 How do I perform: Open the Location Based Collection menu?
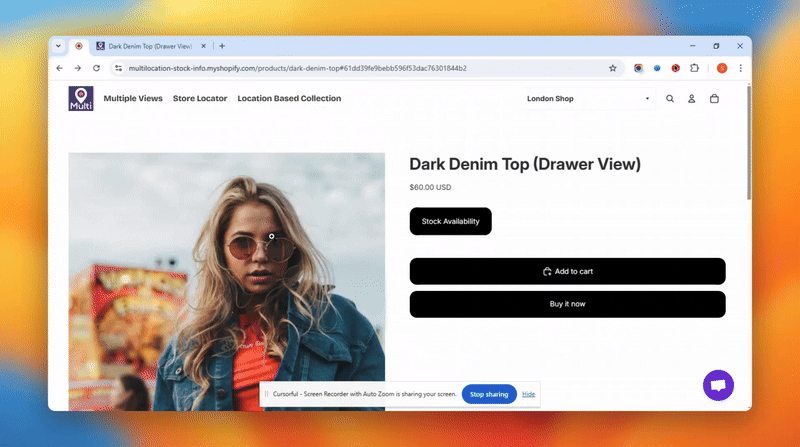[x=289, y=98]
